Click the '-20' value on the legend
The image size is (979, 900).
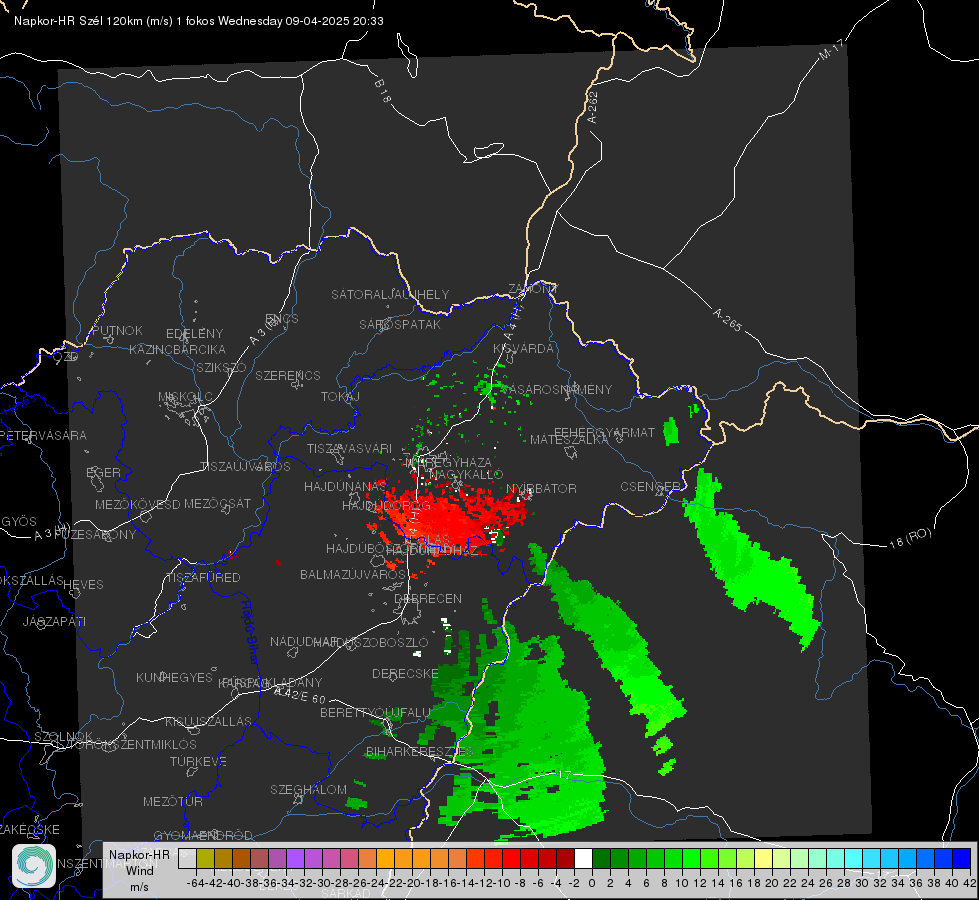[411, 883]
